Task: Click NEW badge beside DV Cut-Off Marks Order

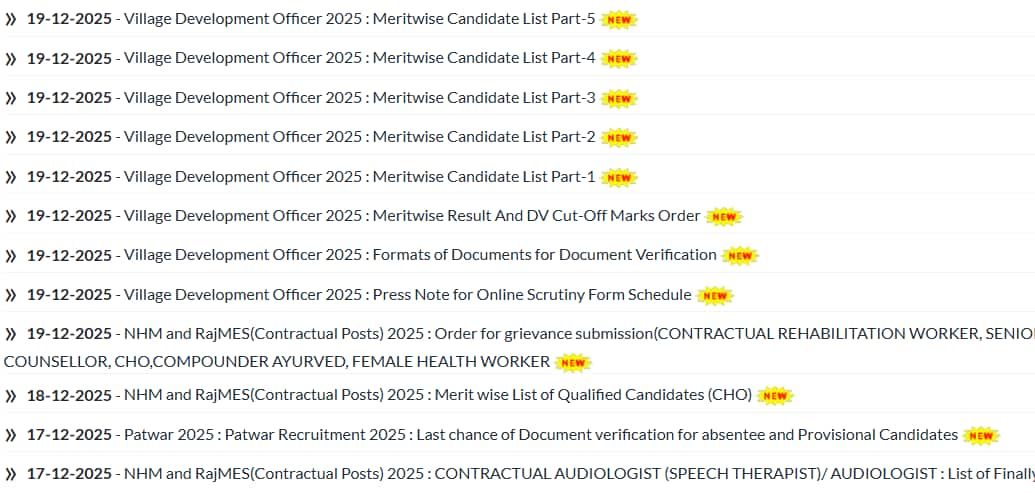Action: pos(724,217)
